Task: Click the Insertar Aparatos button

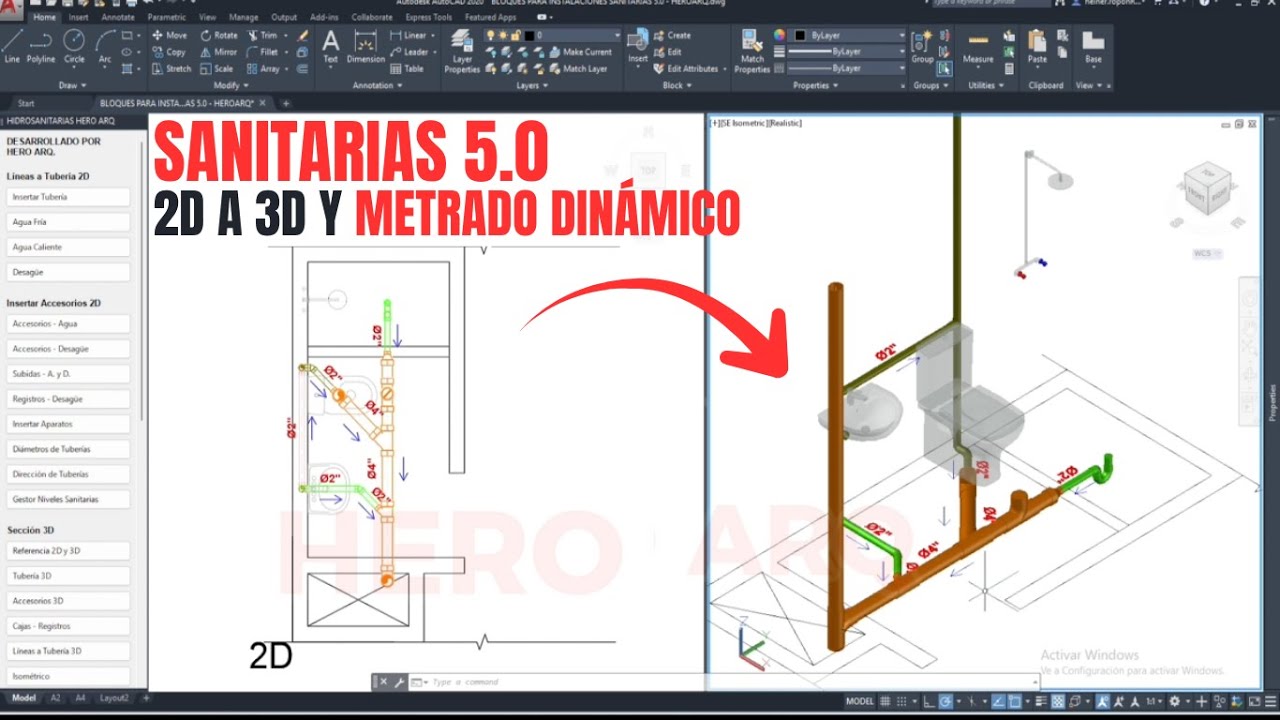Action: click(x=68, y=424)
